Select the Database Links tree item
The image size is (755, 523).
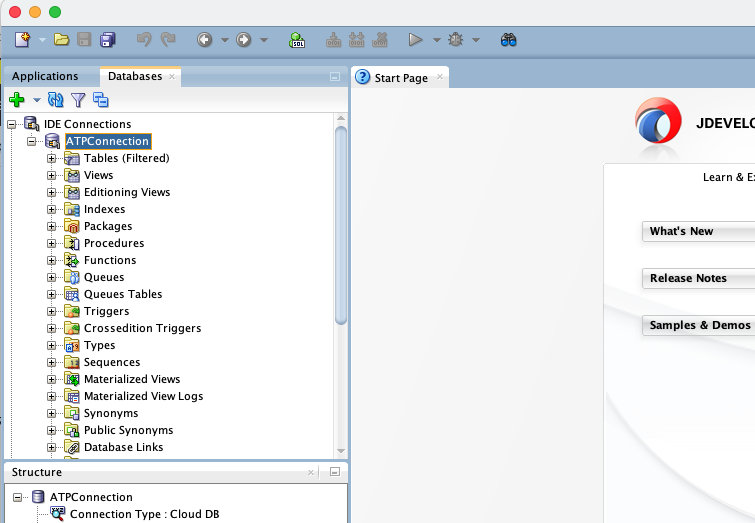point(123,447)
